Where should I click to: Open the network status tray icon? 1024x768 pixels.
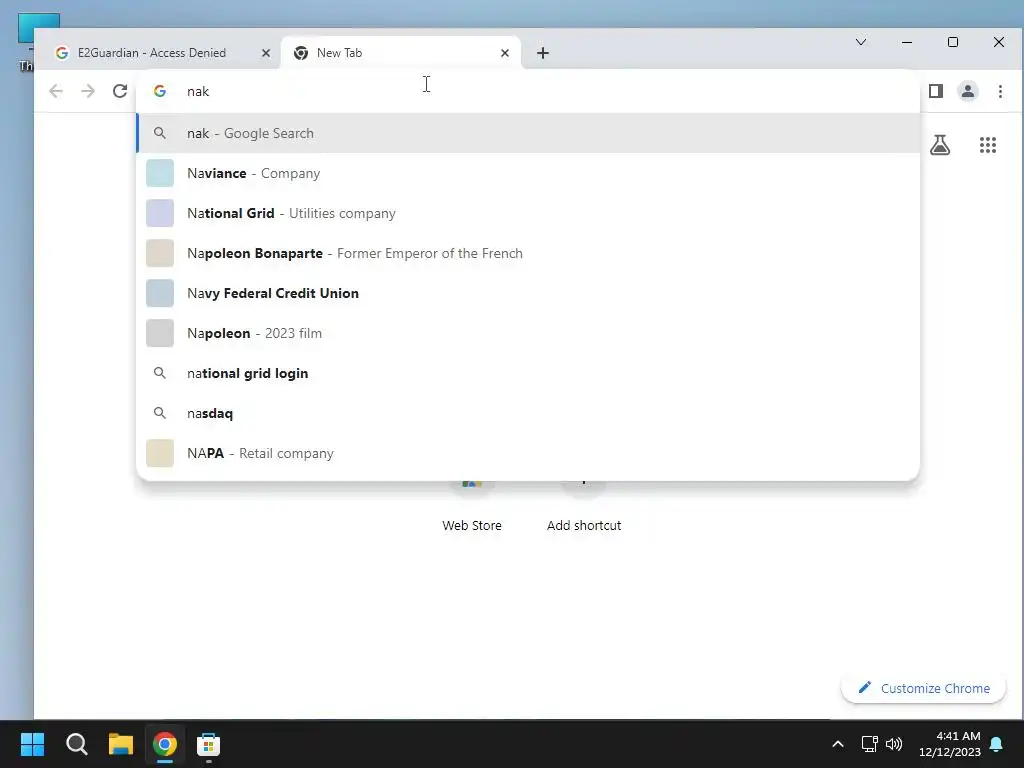tap(869, 744)
